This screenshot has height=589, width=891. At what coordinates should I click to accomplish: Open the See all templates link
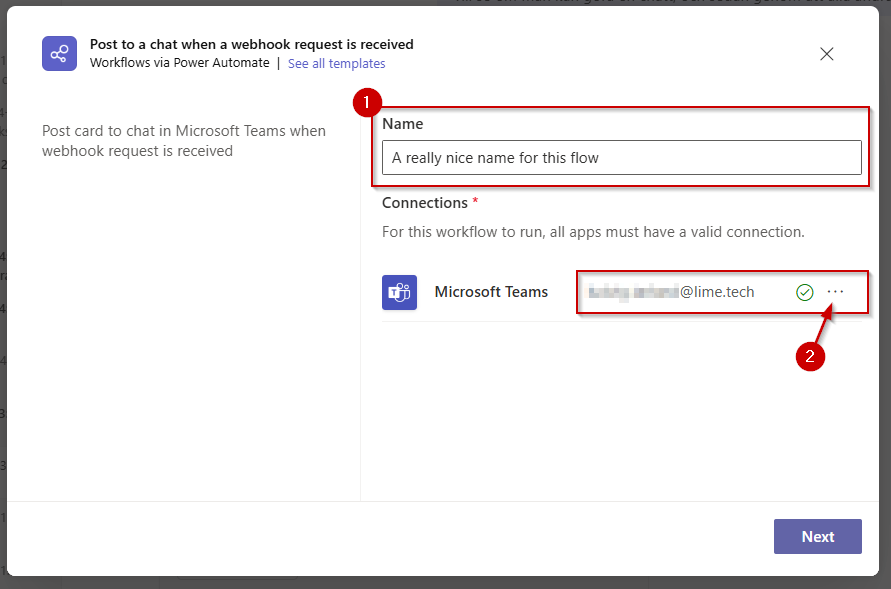tap(336, 63)
